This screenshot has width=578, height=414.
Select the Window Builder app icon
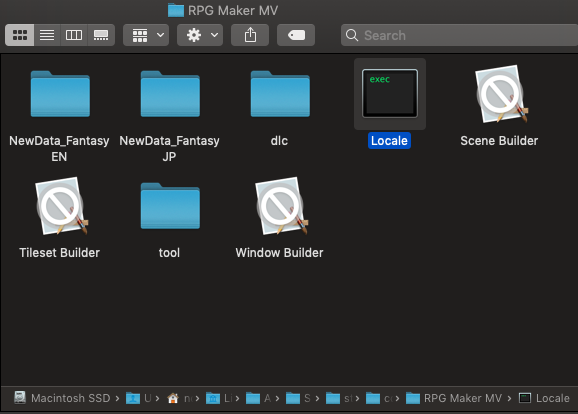point(281,206)
